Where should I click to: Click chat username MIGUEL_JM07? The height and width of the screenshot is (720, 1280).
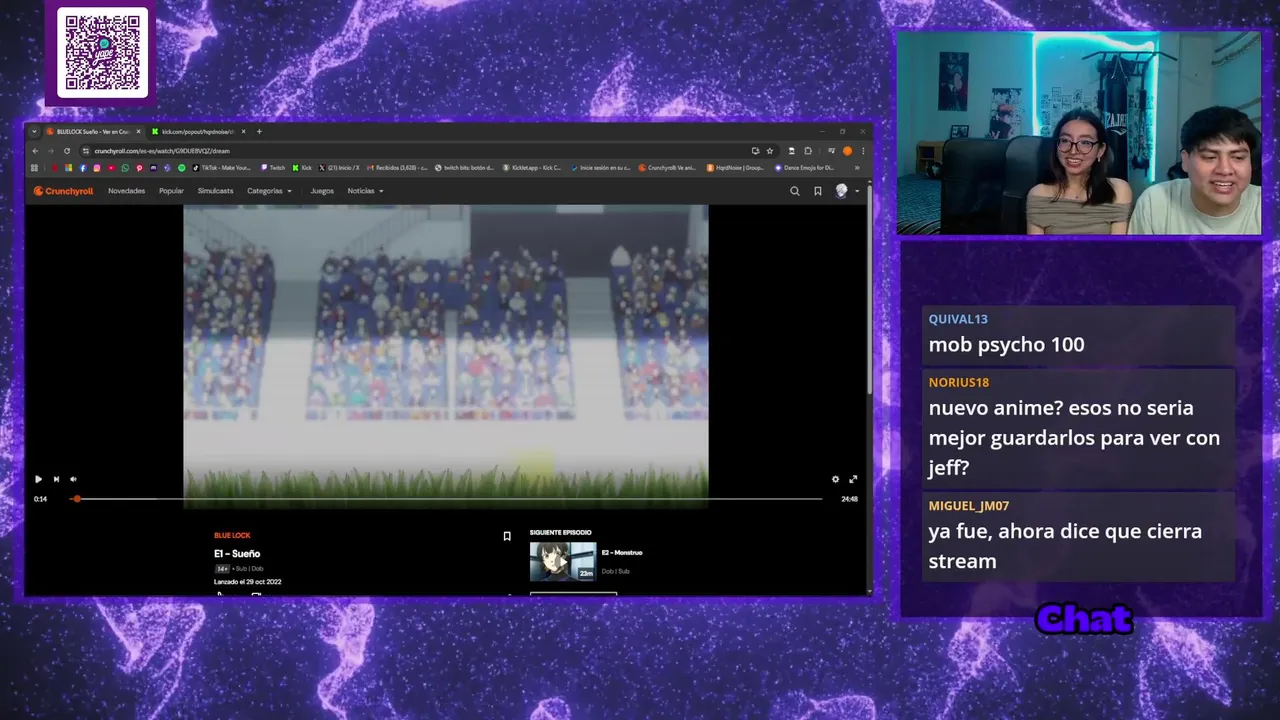coord(968,505)
